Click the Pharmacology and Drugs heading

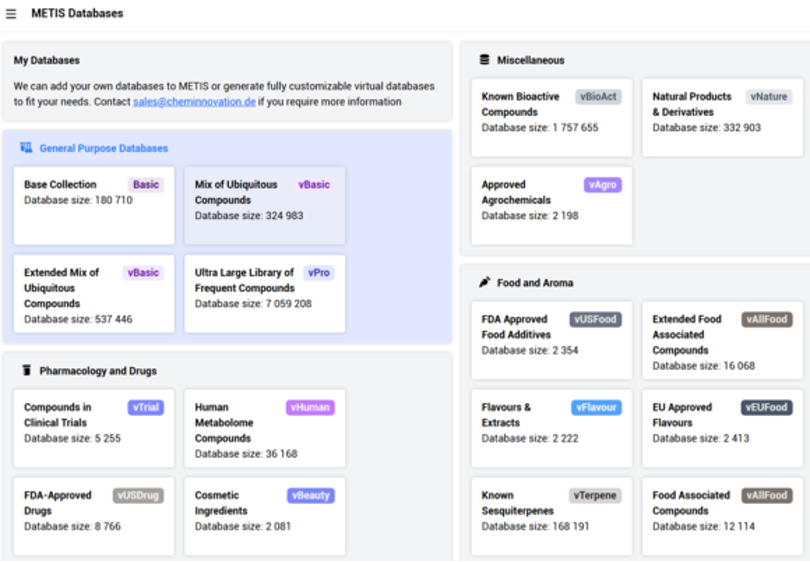[x=98, y=371]
